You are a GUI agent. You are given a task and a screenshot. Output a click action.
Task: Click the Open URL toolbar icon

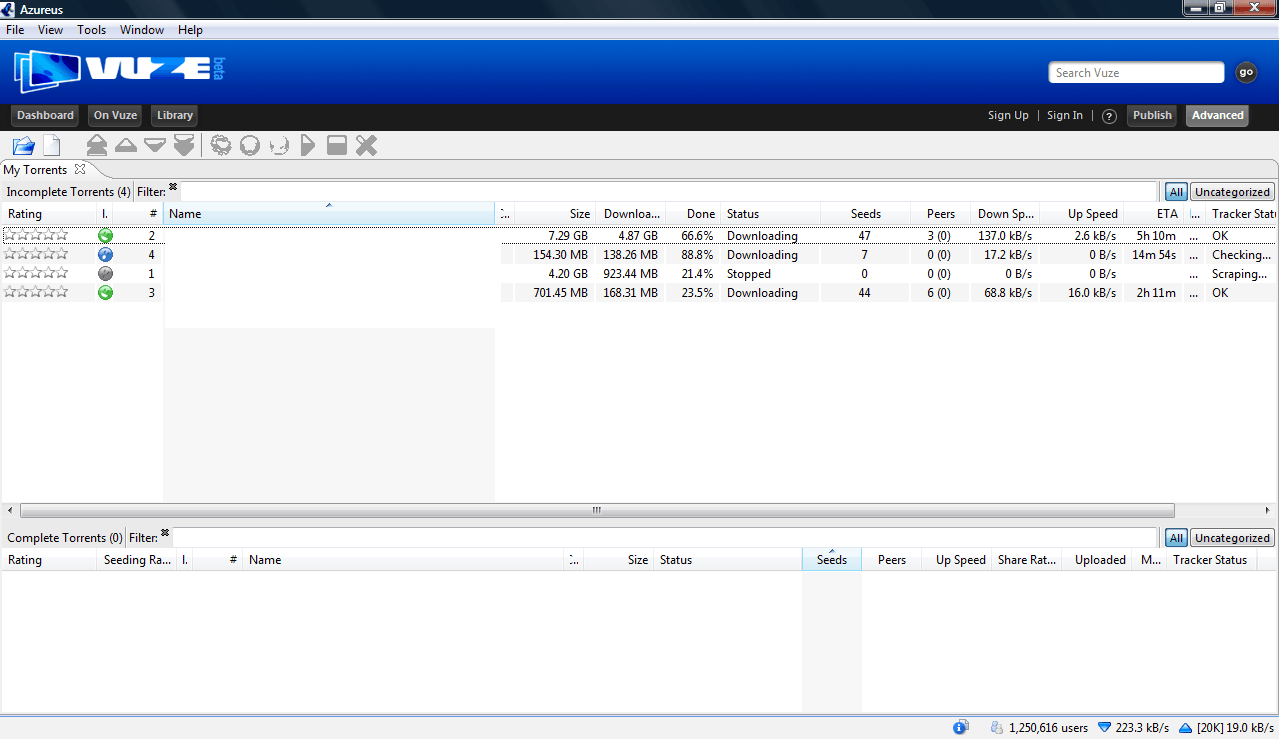click(52, 145)
